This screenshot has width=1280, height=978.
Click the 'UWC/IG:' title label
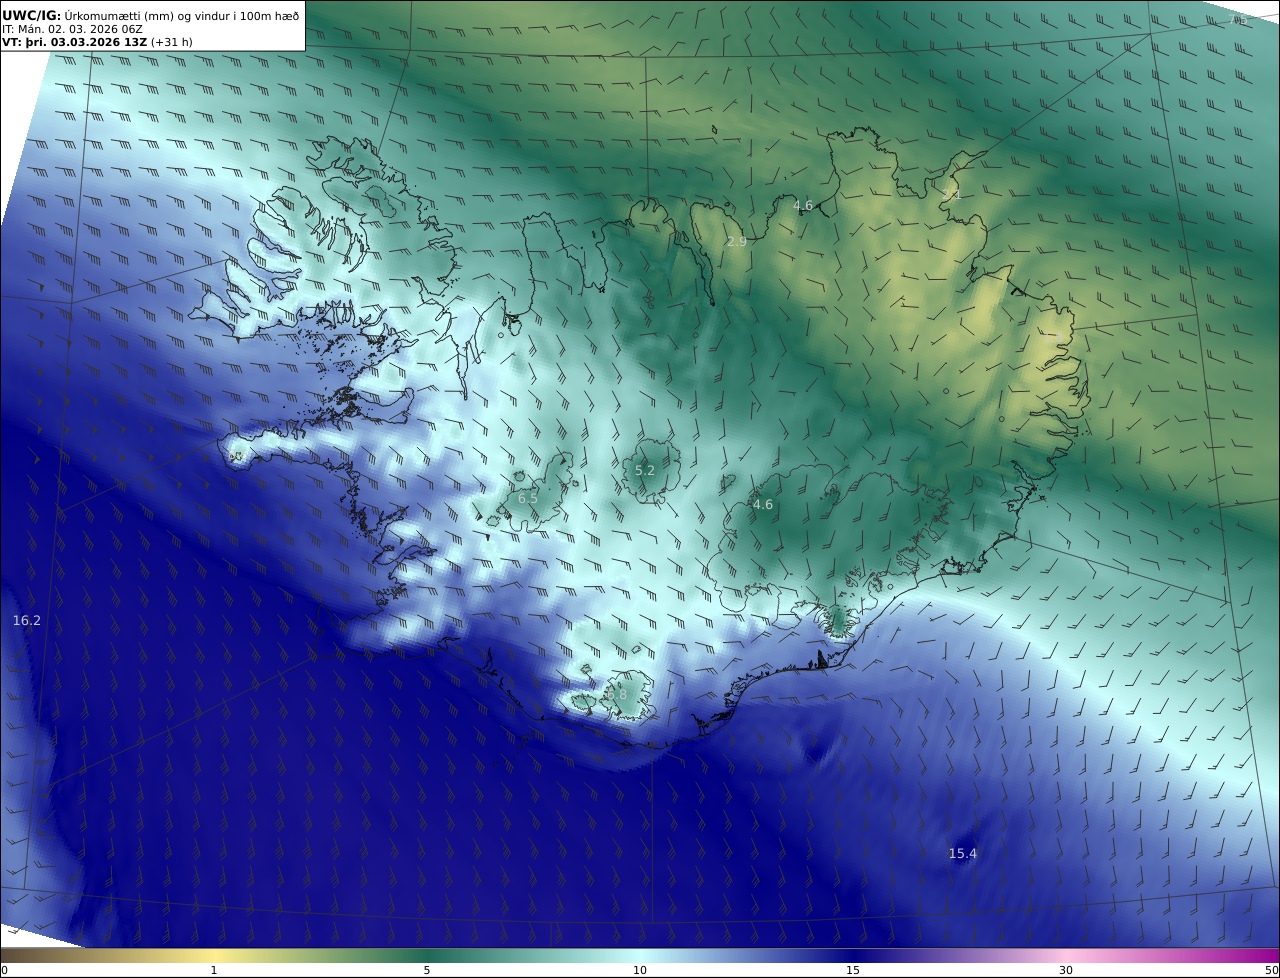click(x=32, y=15)
